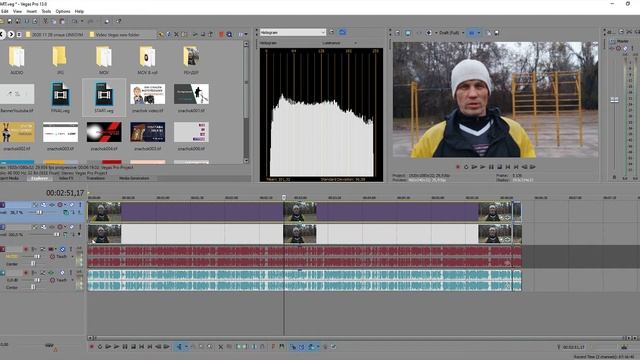Screen dimensions: 640x360
Task: Click Play under the video preview
Action: (x=482, y=167)
